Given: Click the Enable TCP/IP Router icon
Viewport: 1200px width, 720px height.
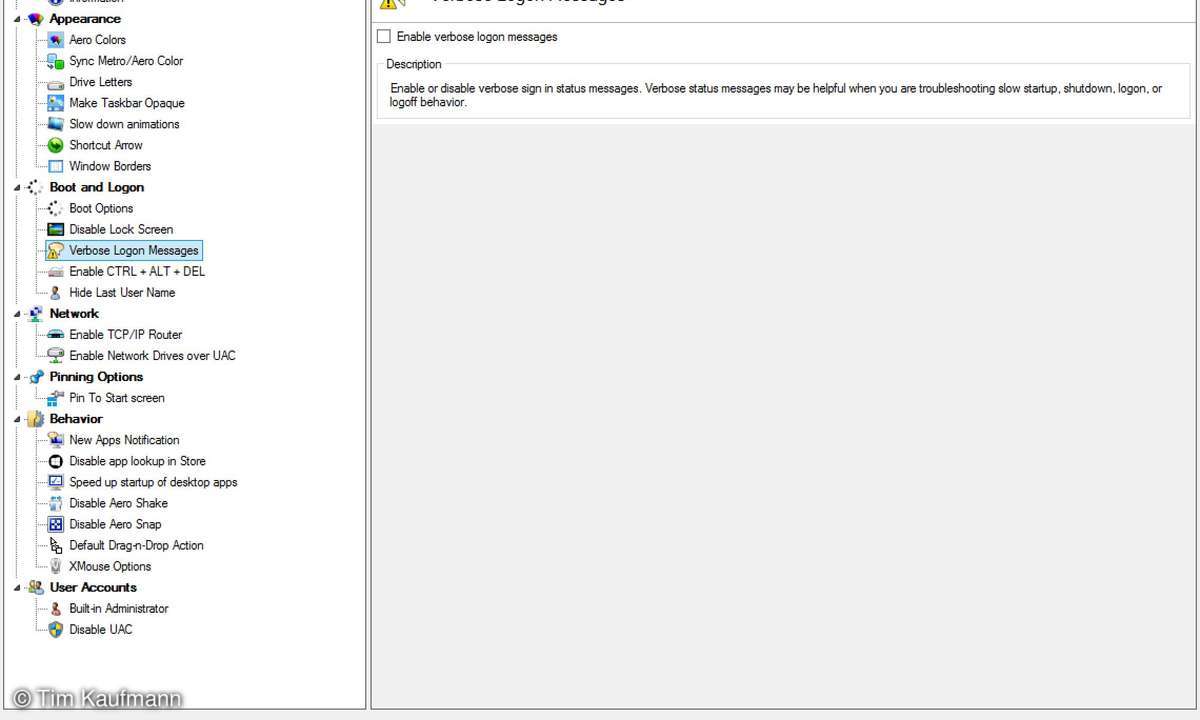Looking at the screenshot, I should [56, 334].
